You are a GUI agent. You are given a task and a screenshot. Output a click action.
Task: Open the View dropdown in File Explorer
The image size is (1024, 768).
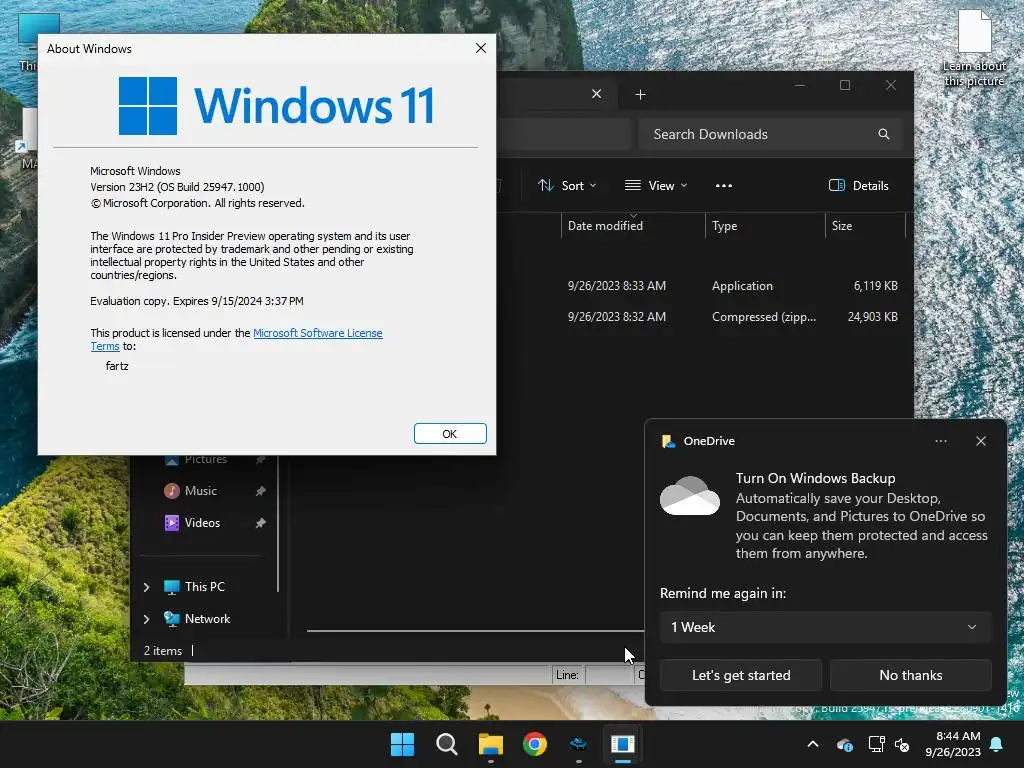tap(656, 185)
